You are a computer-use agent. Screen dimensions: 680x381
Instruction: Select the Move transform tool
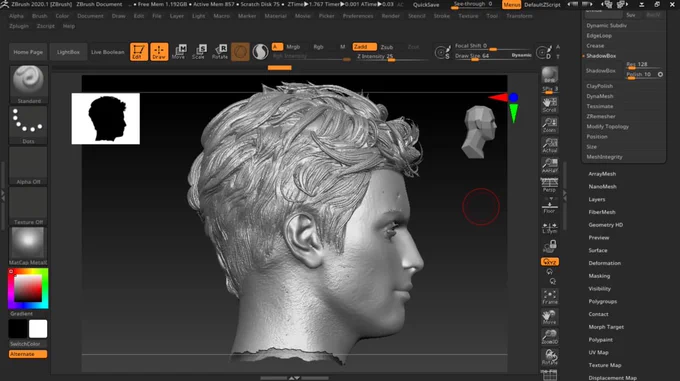pyautogui.click(x=179, y=52)
